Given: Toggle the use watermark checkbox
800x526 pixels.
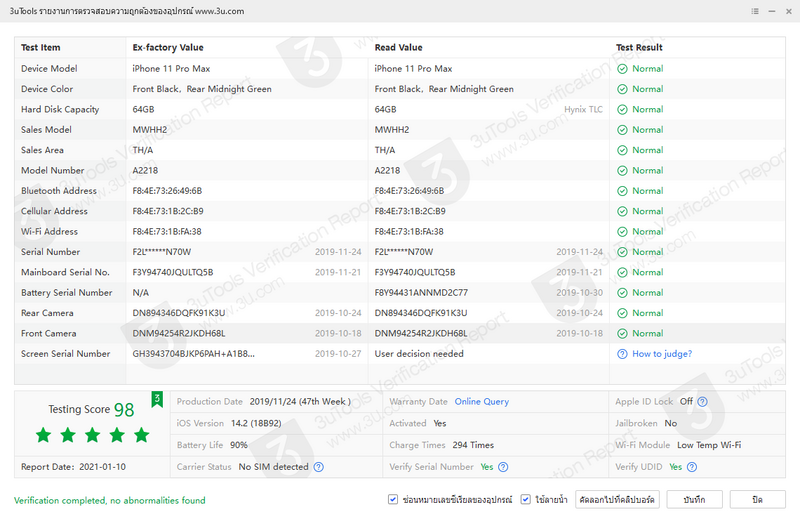Looking at the screenshot, I should pyautogui.click(x=525, y=499).
